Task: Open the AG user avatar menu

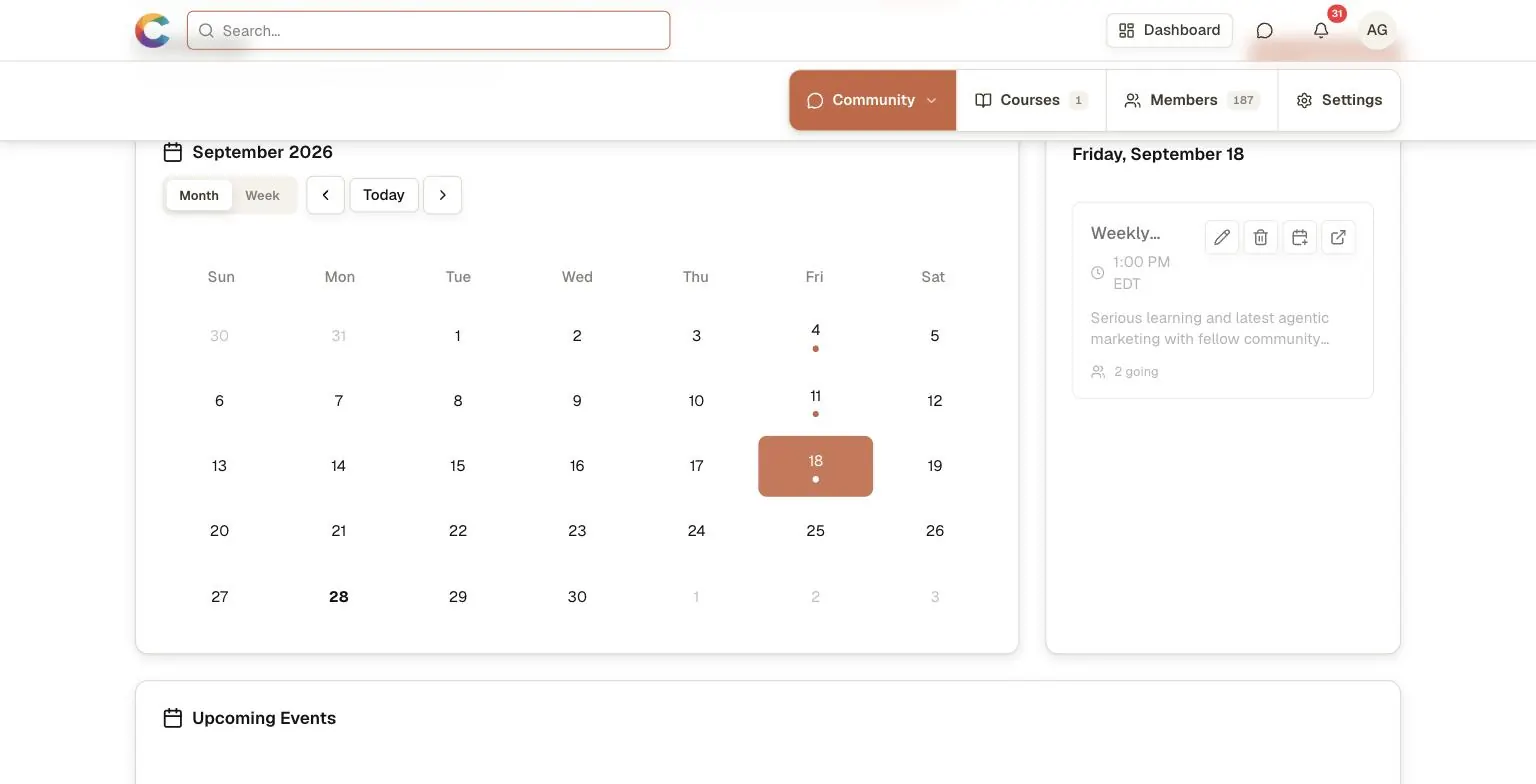Action: [x=1377, y=30]
